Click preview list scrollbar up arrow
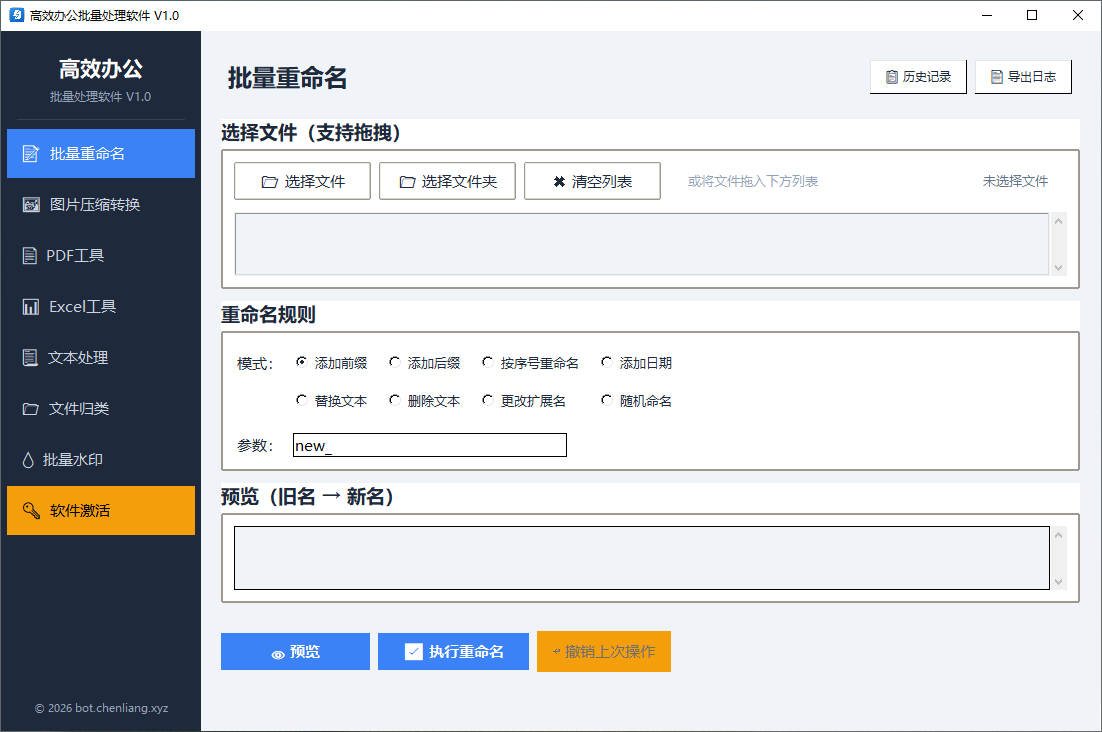The height and width of the screenshot is (732, 1102). coord(1058,535)
